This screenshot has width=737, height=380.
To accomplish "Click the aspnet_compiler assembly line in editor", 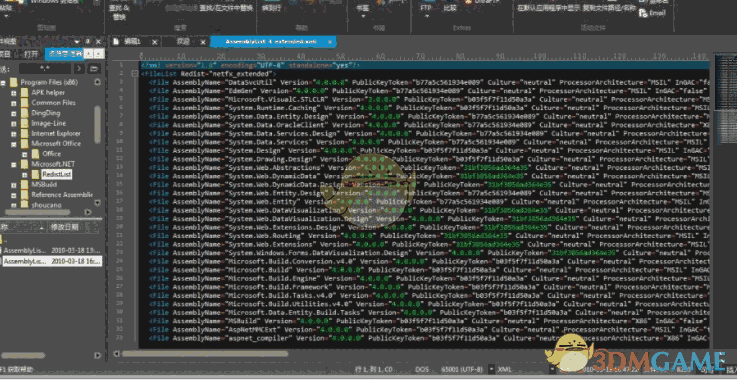I will tap(429, 338).
